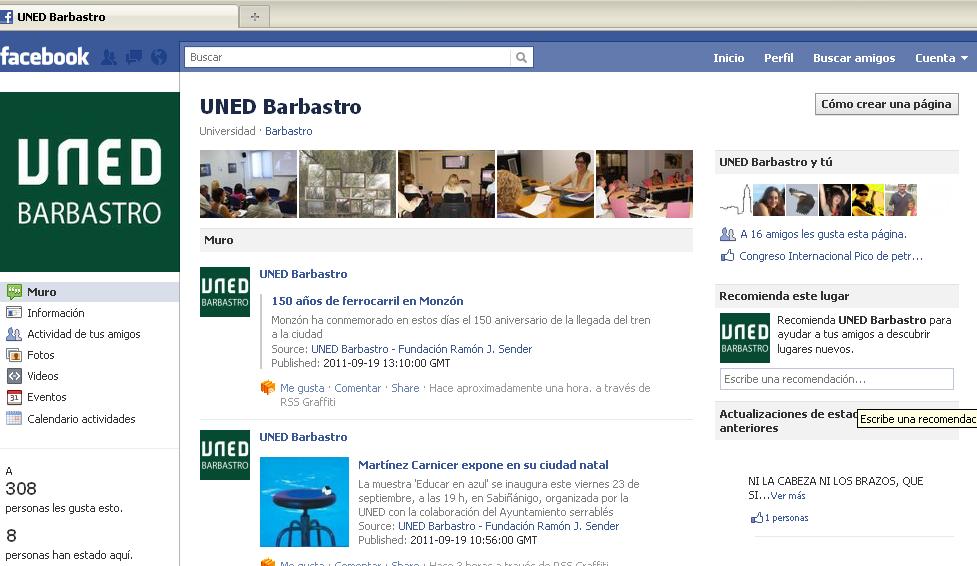Click the search magnifier icon
The height and width of the screenshot is (566, 977).
point(521,58)
